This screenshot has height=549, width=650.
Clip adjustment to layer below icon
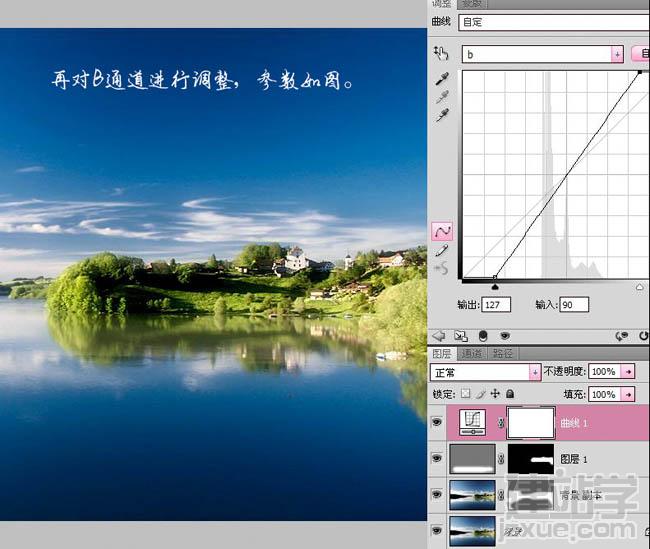click(483, 335)
